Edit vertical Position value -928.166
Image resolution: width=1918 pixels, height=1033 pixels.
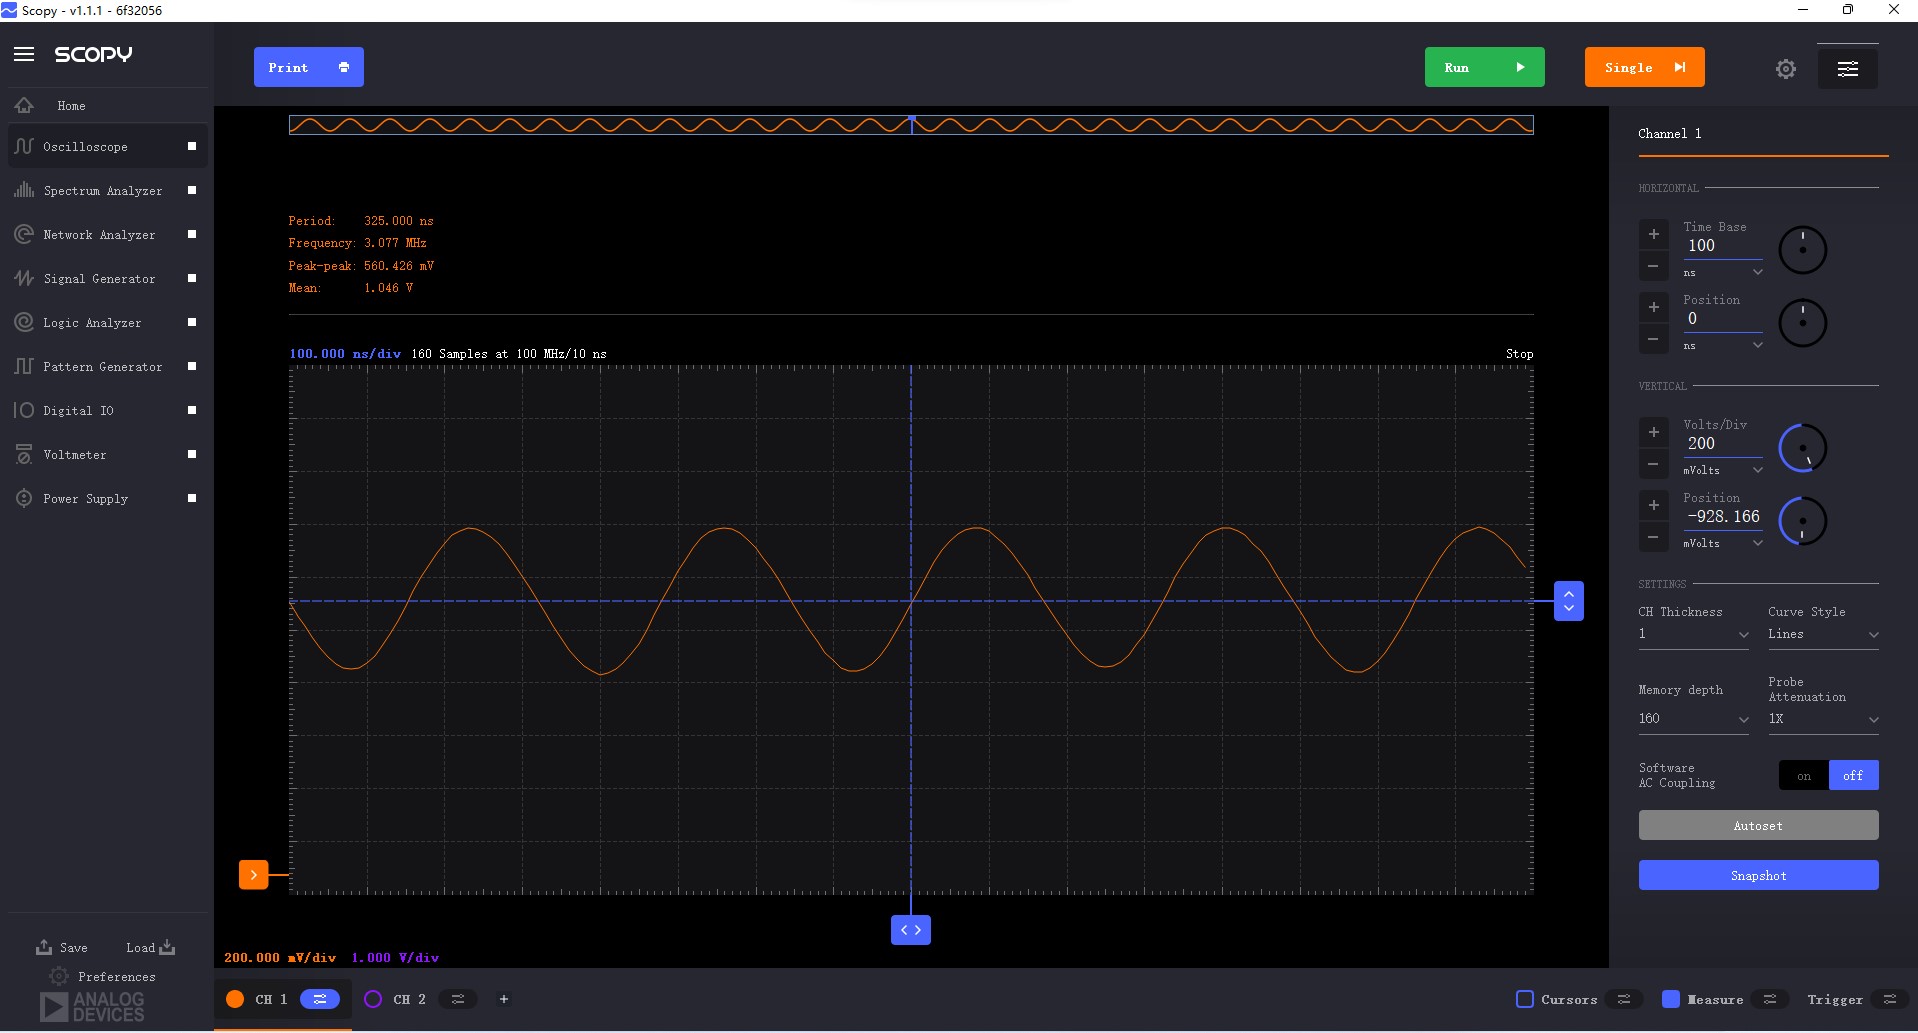tap(1722, 517)
